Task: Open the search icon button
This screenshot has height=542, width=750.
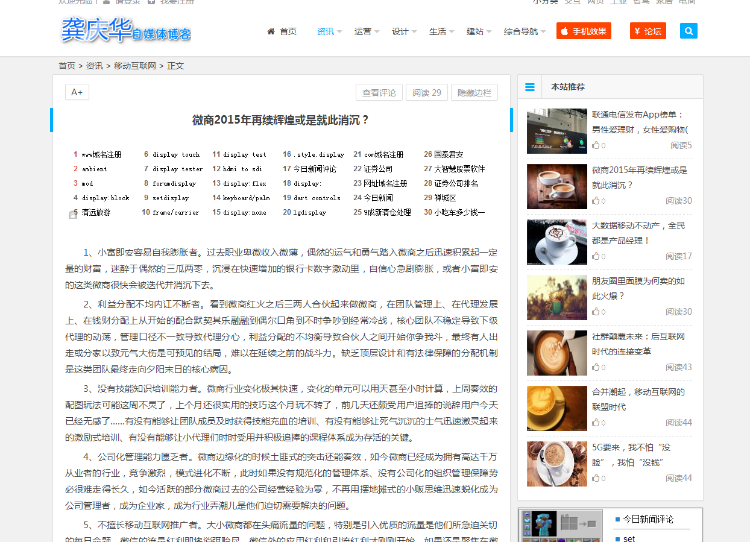Action: tap(688, 31)
